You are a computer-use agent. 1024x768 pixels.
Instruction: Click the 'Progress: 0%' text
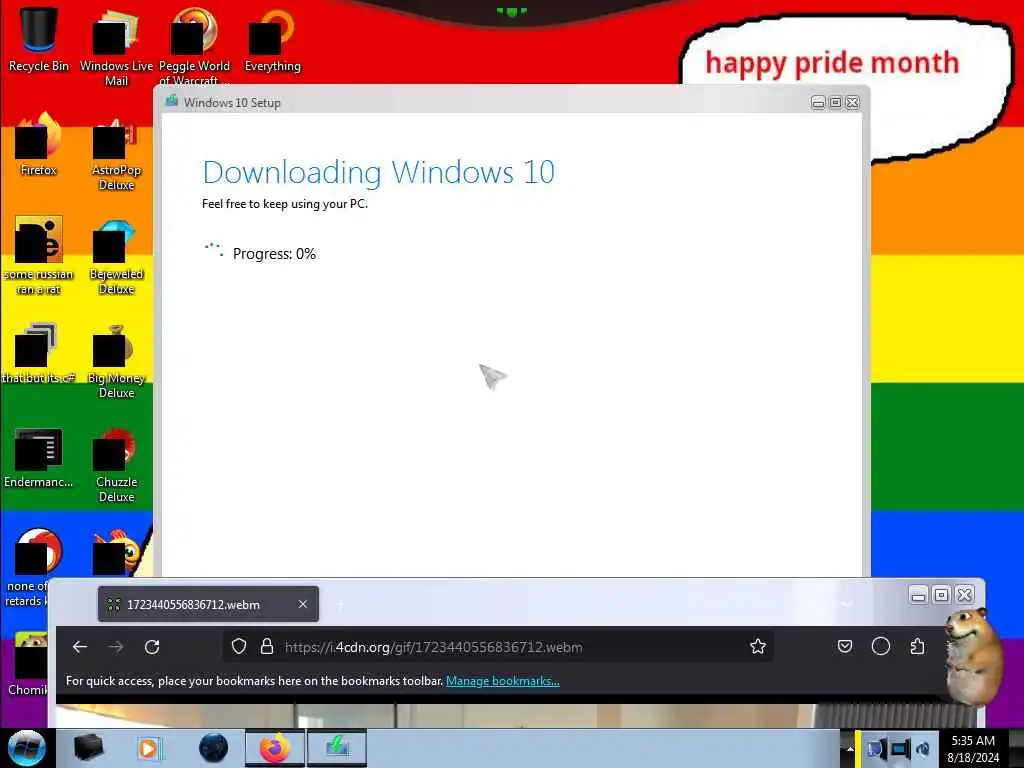274,253
